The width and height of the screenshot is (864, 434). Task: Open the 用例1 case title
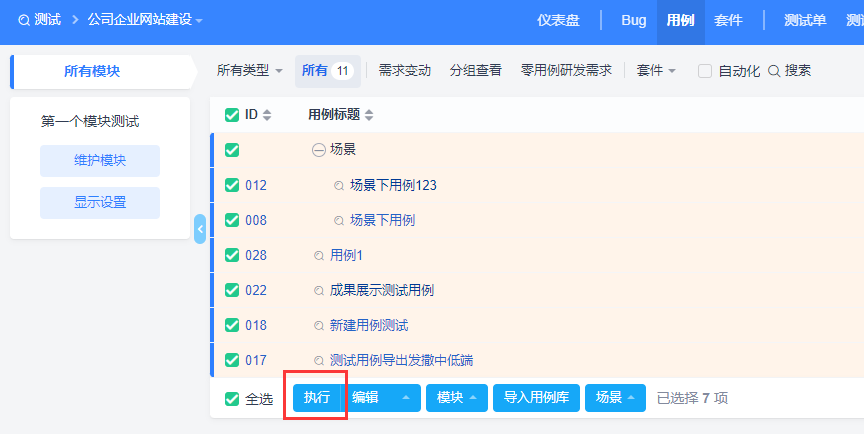pyautogui.click(x=346, y=255)
